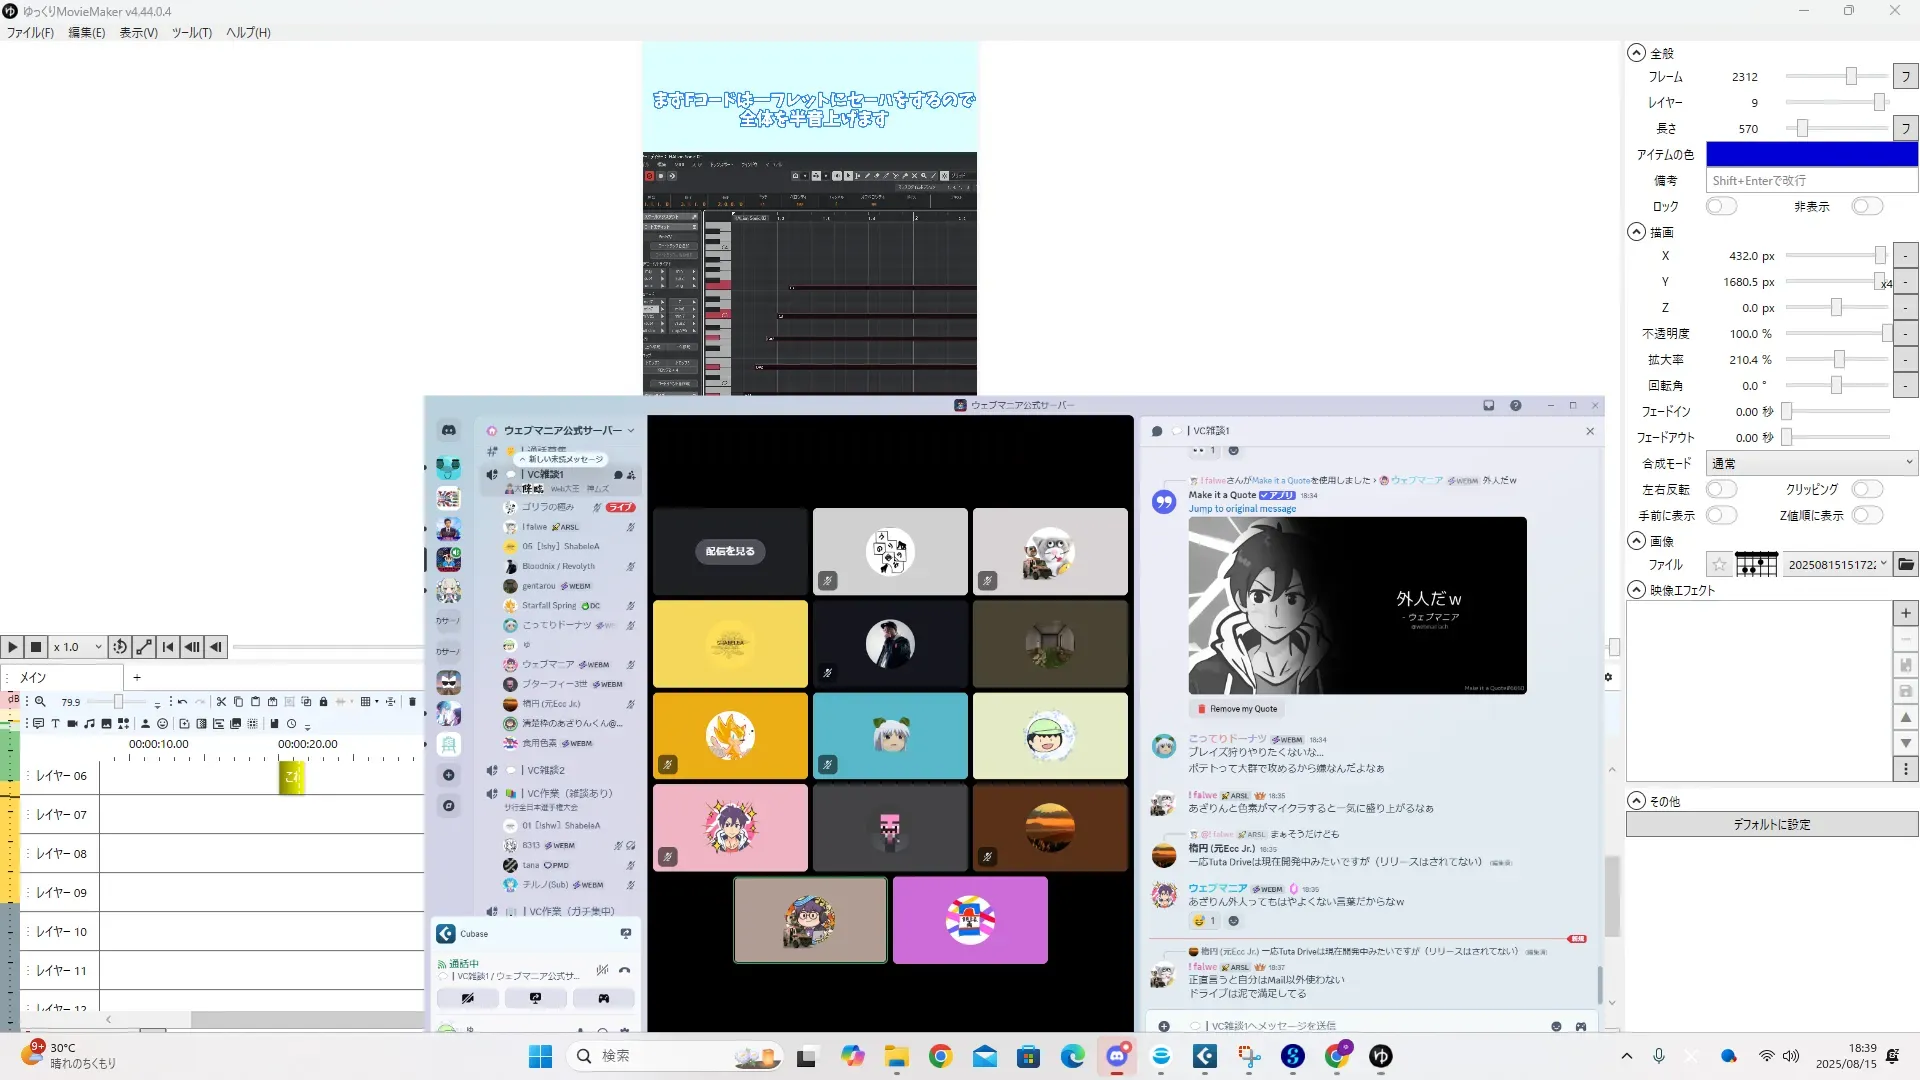The image size is (1920, 1080).
Task: Open the playback speed x 1.0 dropdown
Action: point(78,648)
